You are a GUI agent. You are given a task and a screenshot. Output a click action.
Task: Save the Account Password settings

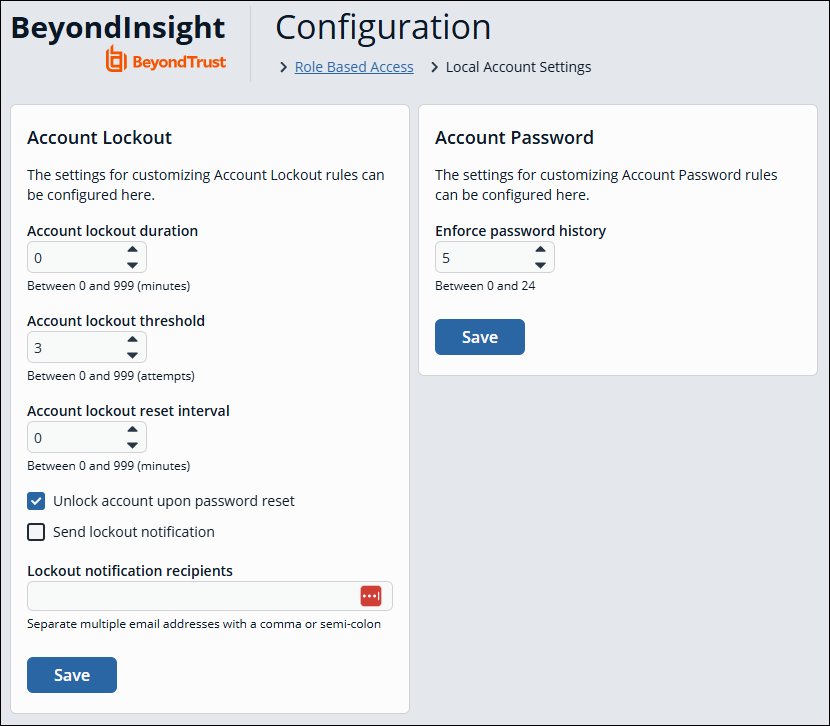480,337
